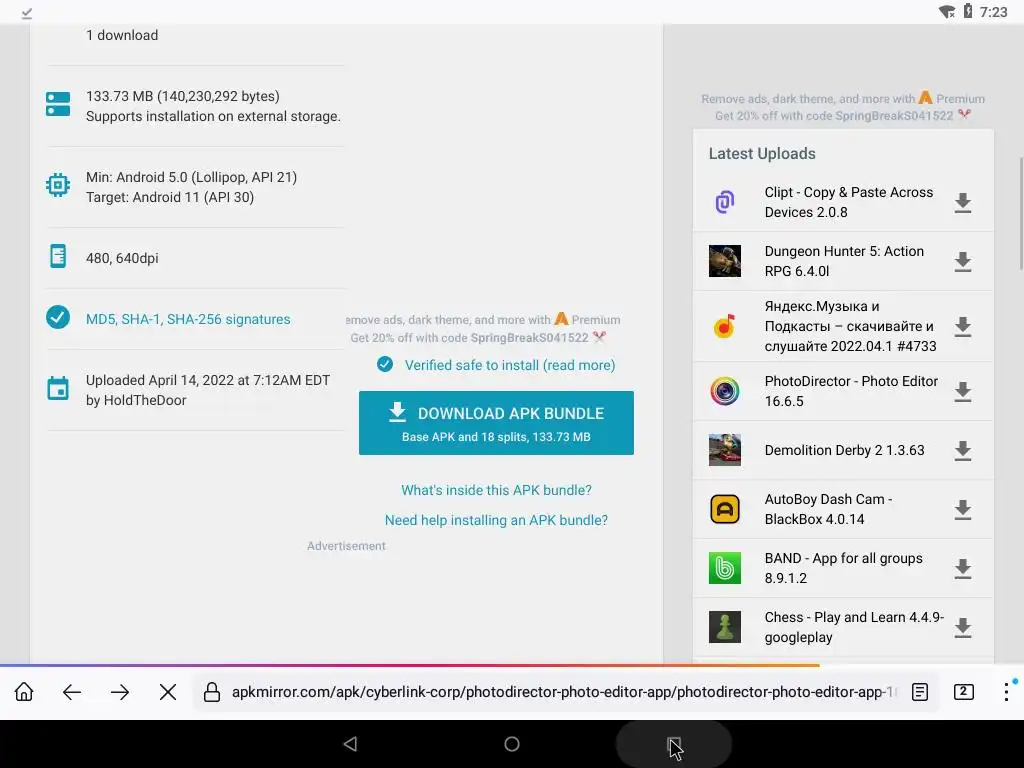This screenshot has height=768, width=1024.
Task: Open PhotoDirector - Photo Editor 16.6.5 entry
Action: [x=851, y=391]
